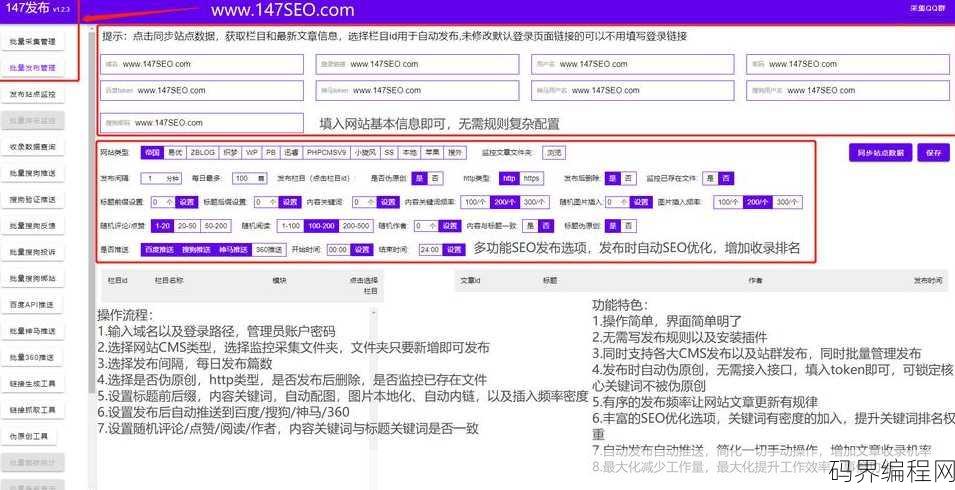This screenshot has width=955, height=490.
Task: Select 易优 as website type
Action: (x=174, y=153)
